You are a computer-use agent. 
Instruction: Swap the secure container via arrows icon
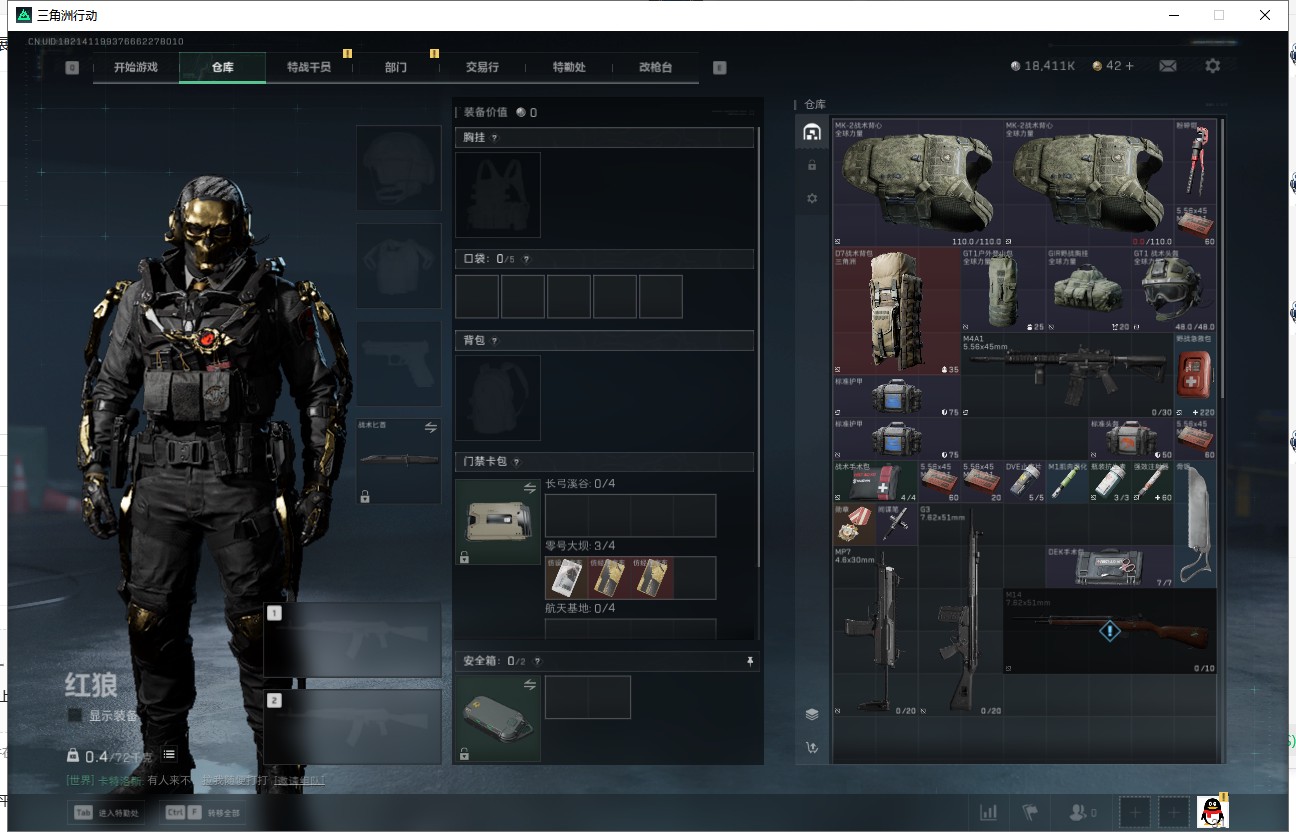(530, 685)
